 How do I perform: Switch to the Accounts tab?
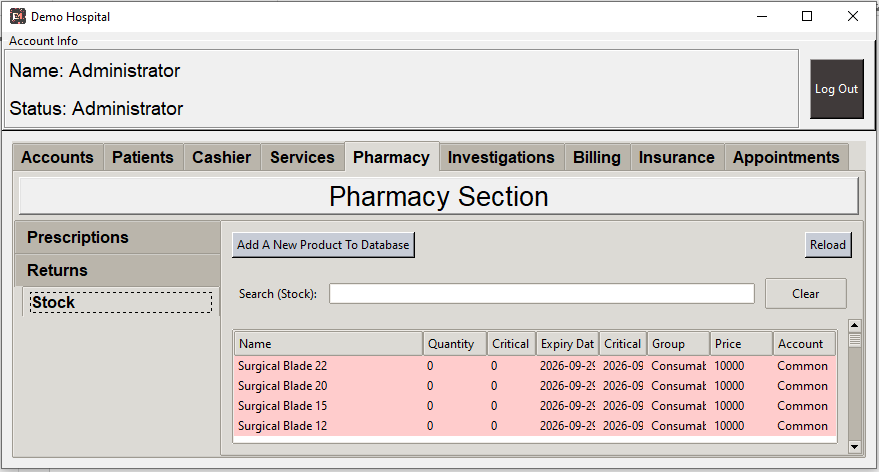point(57,158)
